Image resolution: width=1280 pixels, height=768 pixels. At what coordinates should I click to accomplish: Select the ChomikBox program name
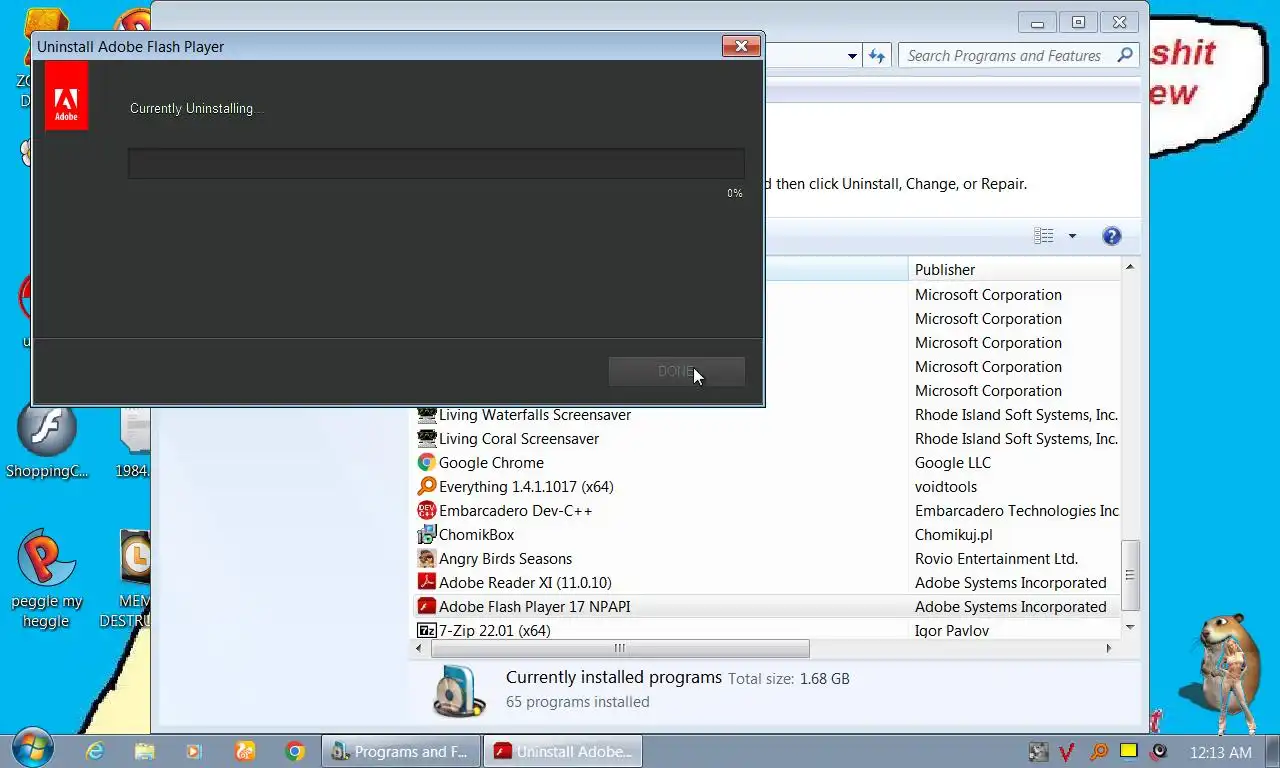(476, 534)
